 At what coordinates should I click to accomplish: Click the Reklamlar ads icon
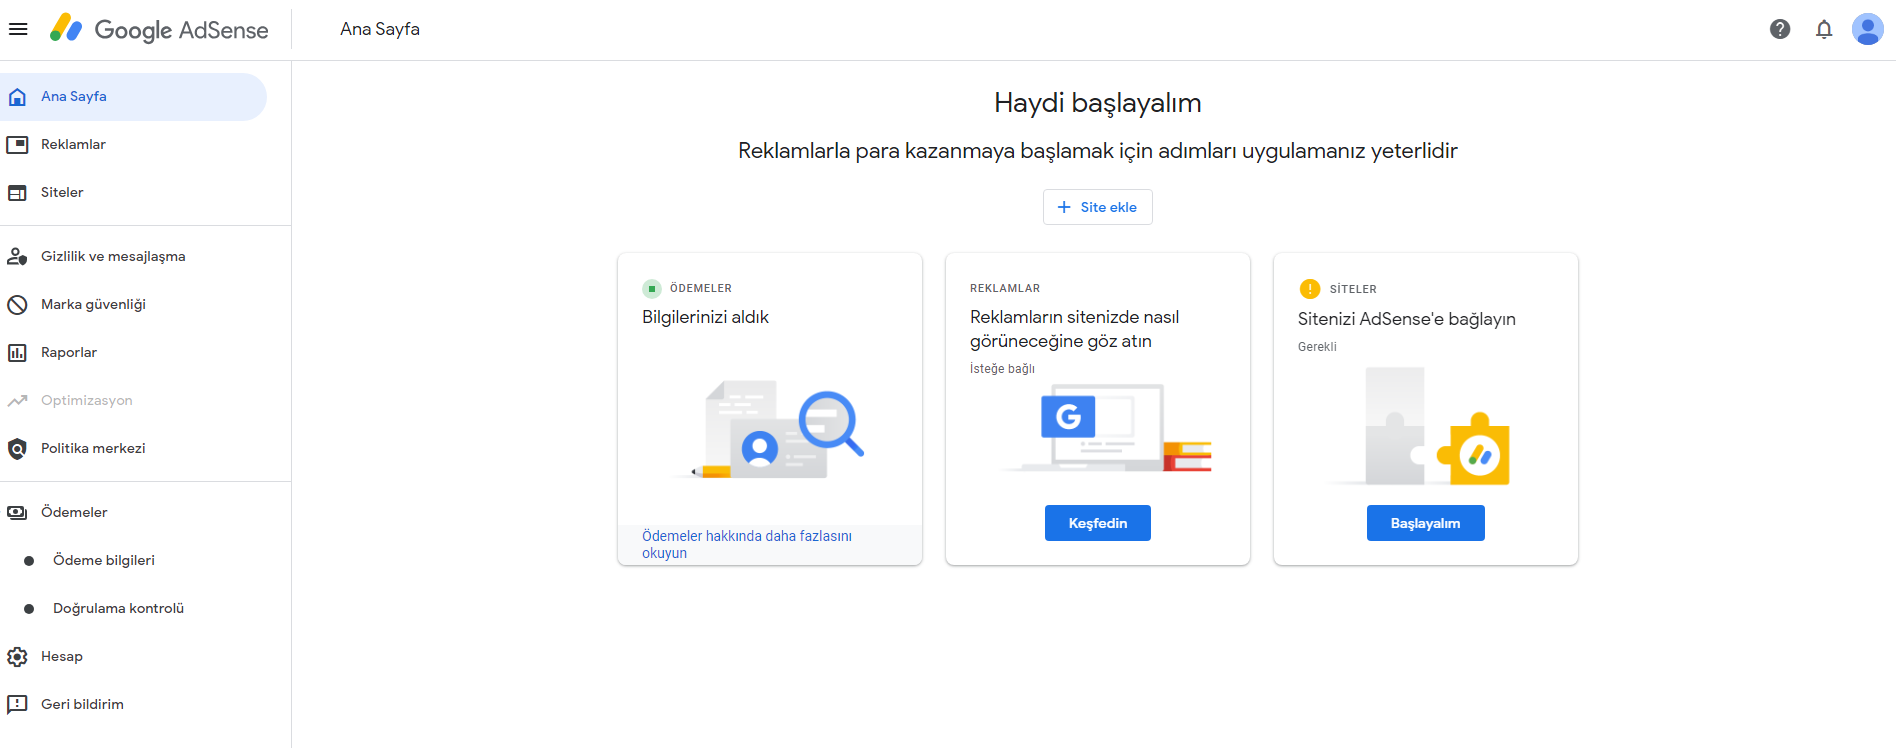(x=17, y=145)
